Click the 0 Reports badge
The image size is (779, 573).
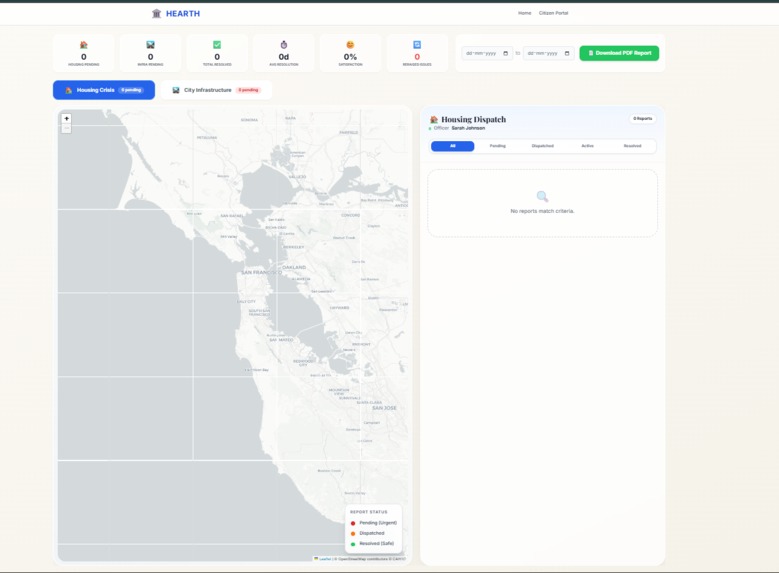[x=642, y=119]
